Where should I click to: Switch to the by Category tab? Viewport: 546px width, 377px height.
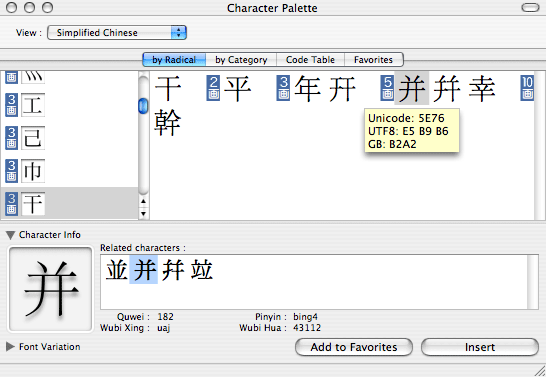click(241, 60)
